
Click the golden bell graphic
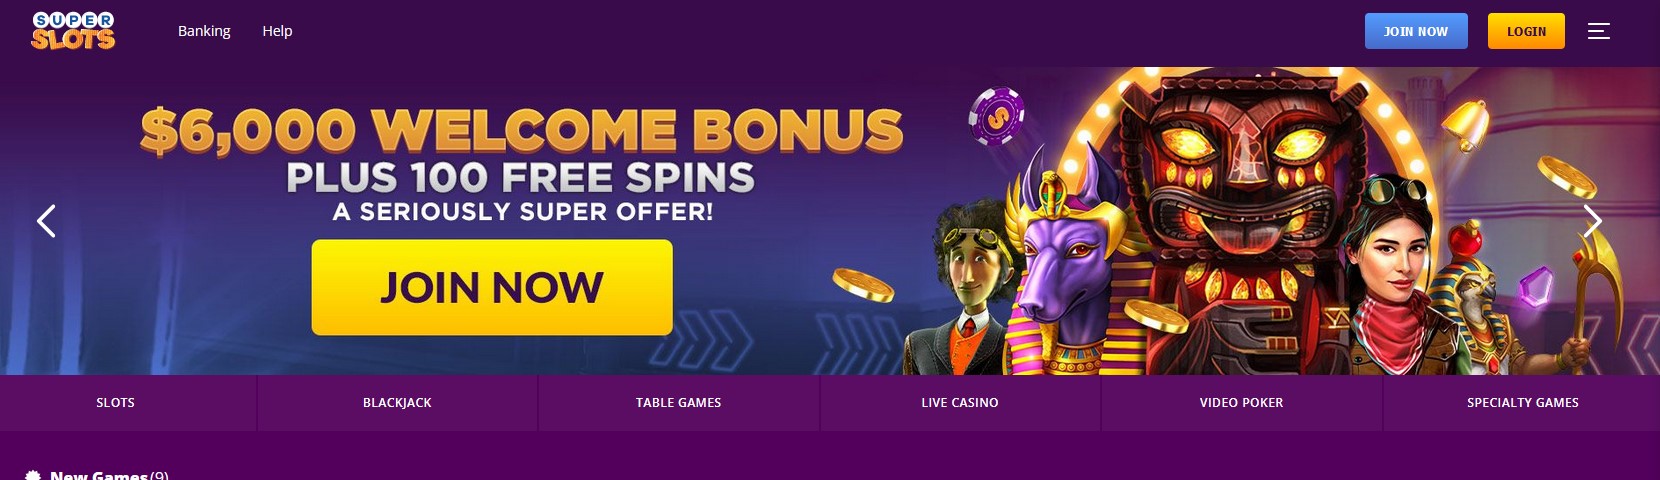click(x=1466, y=125)
